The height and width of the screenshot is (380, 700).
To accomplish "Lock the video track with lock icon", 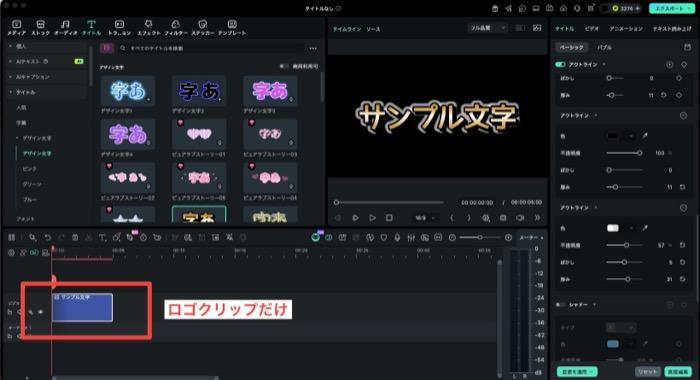I will pyautogui.click(x=10, y=312).
